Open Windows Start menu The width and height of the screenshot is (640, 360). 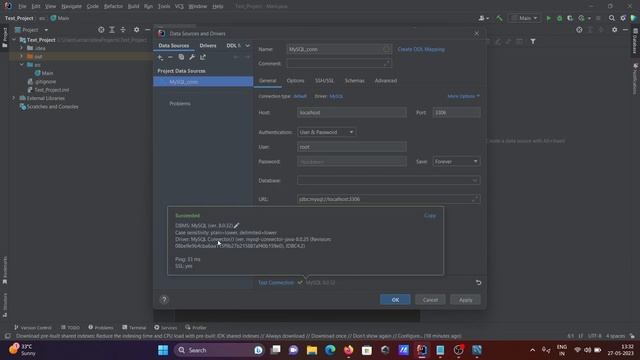point(163,350)
